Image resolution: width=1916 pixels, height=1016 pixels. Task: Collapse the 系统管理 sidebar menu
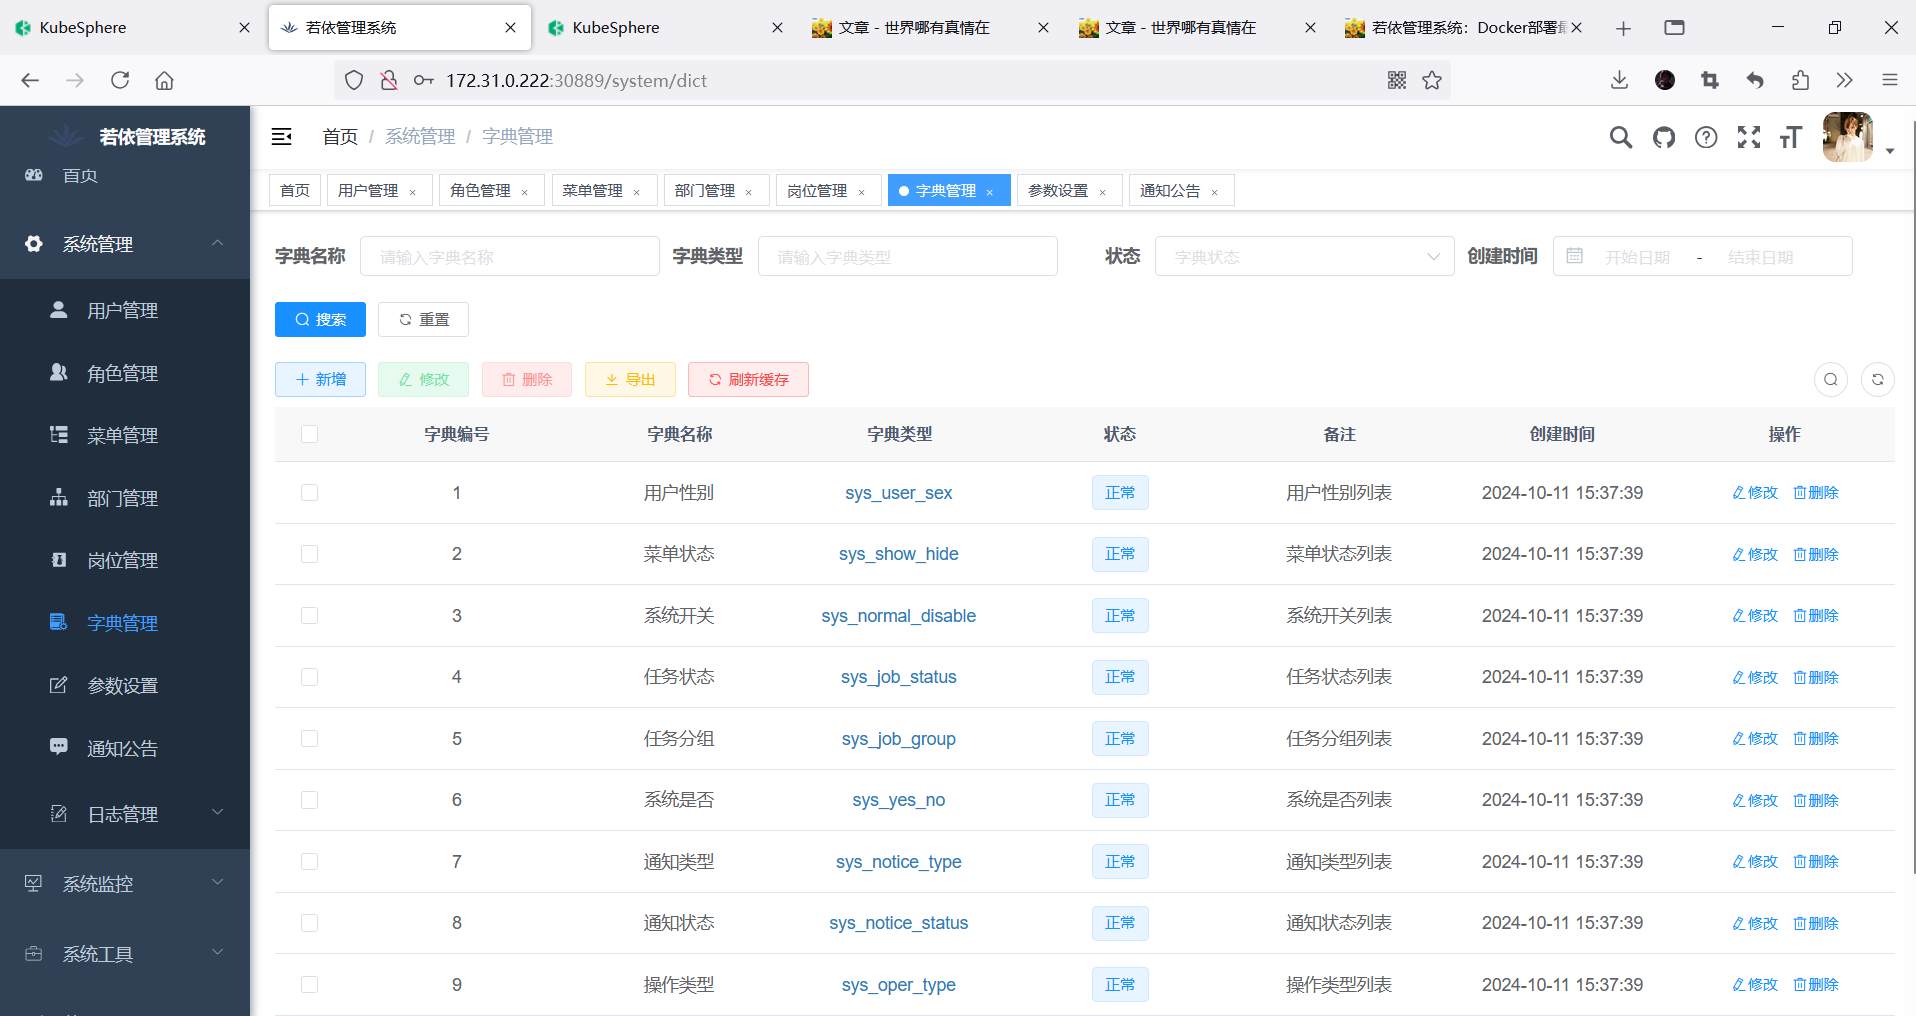125,244
